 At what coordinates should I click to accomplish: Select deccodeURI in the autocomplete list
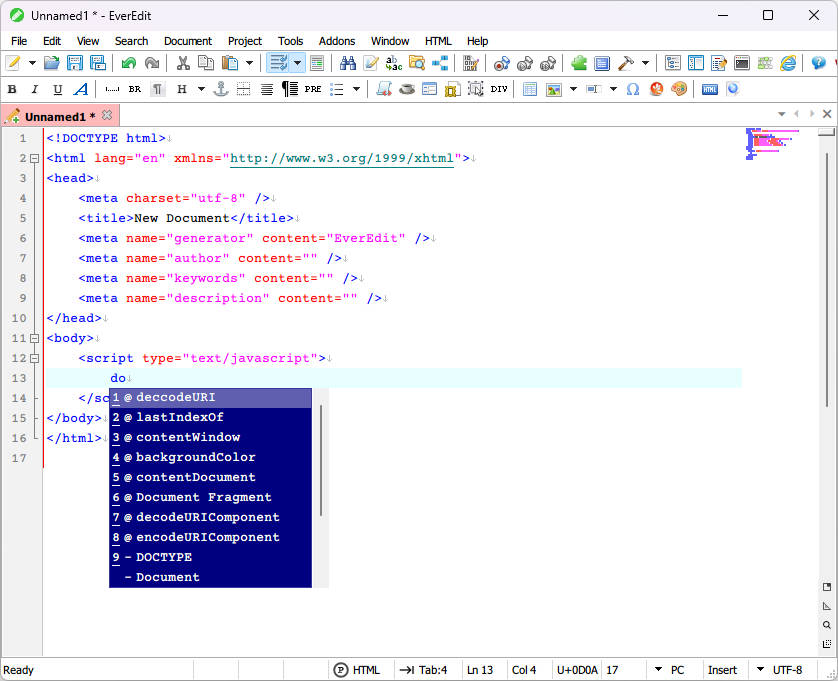pos(210,397)
